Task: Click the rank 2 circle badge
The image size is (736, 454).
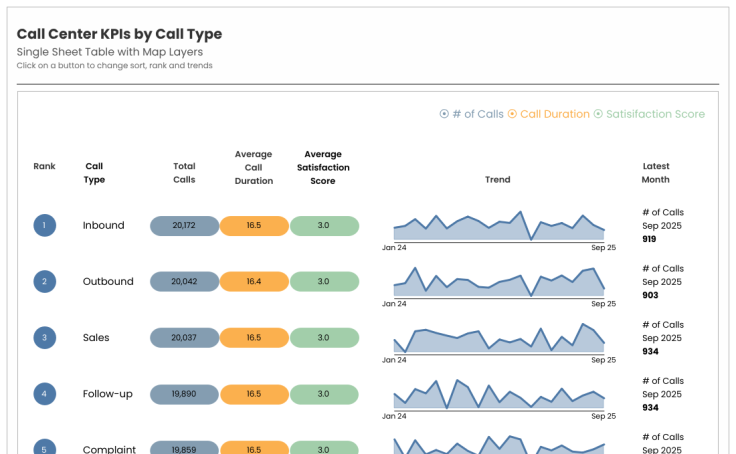Action: click(x=44, y=281)
